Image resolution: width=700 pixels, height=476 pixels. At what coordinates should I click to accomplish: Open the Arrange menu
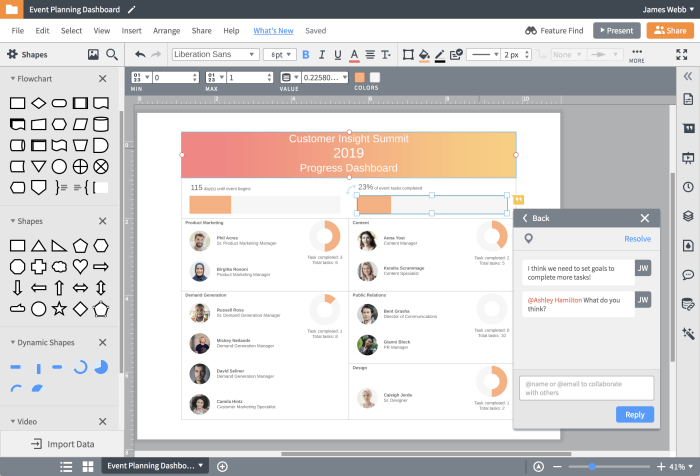[167, 30]
